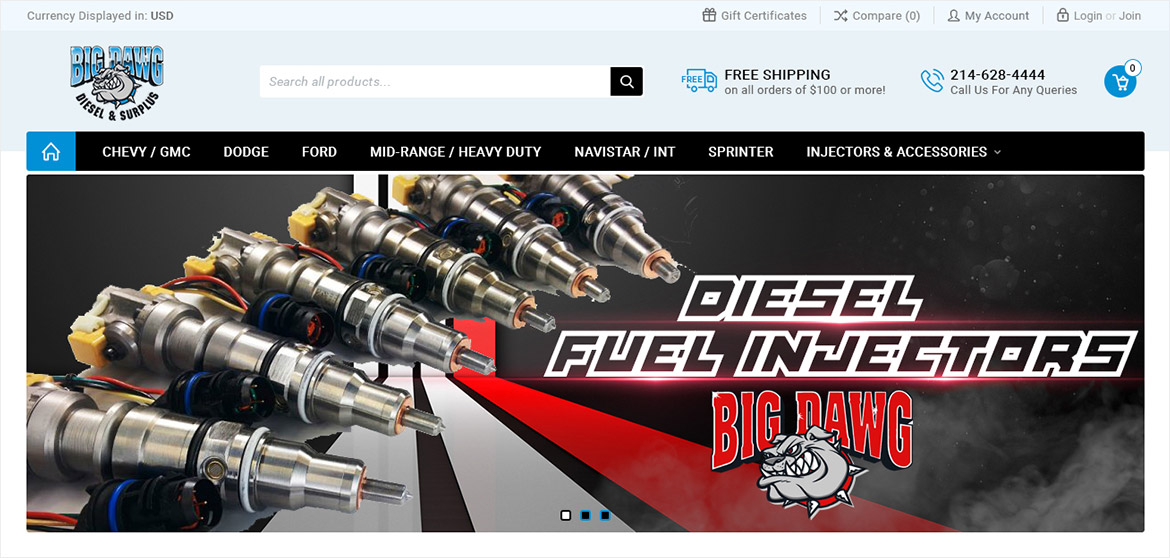
Task: Click the Big Dawg Diesel & Surplus logo
Action: tap(117, 81)
